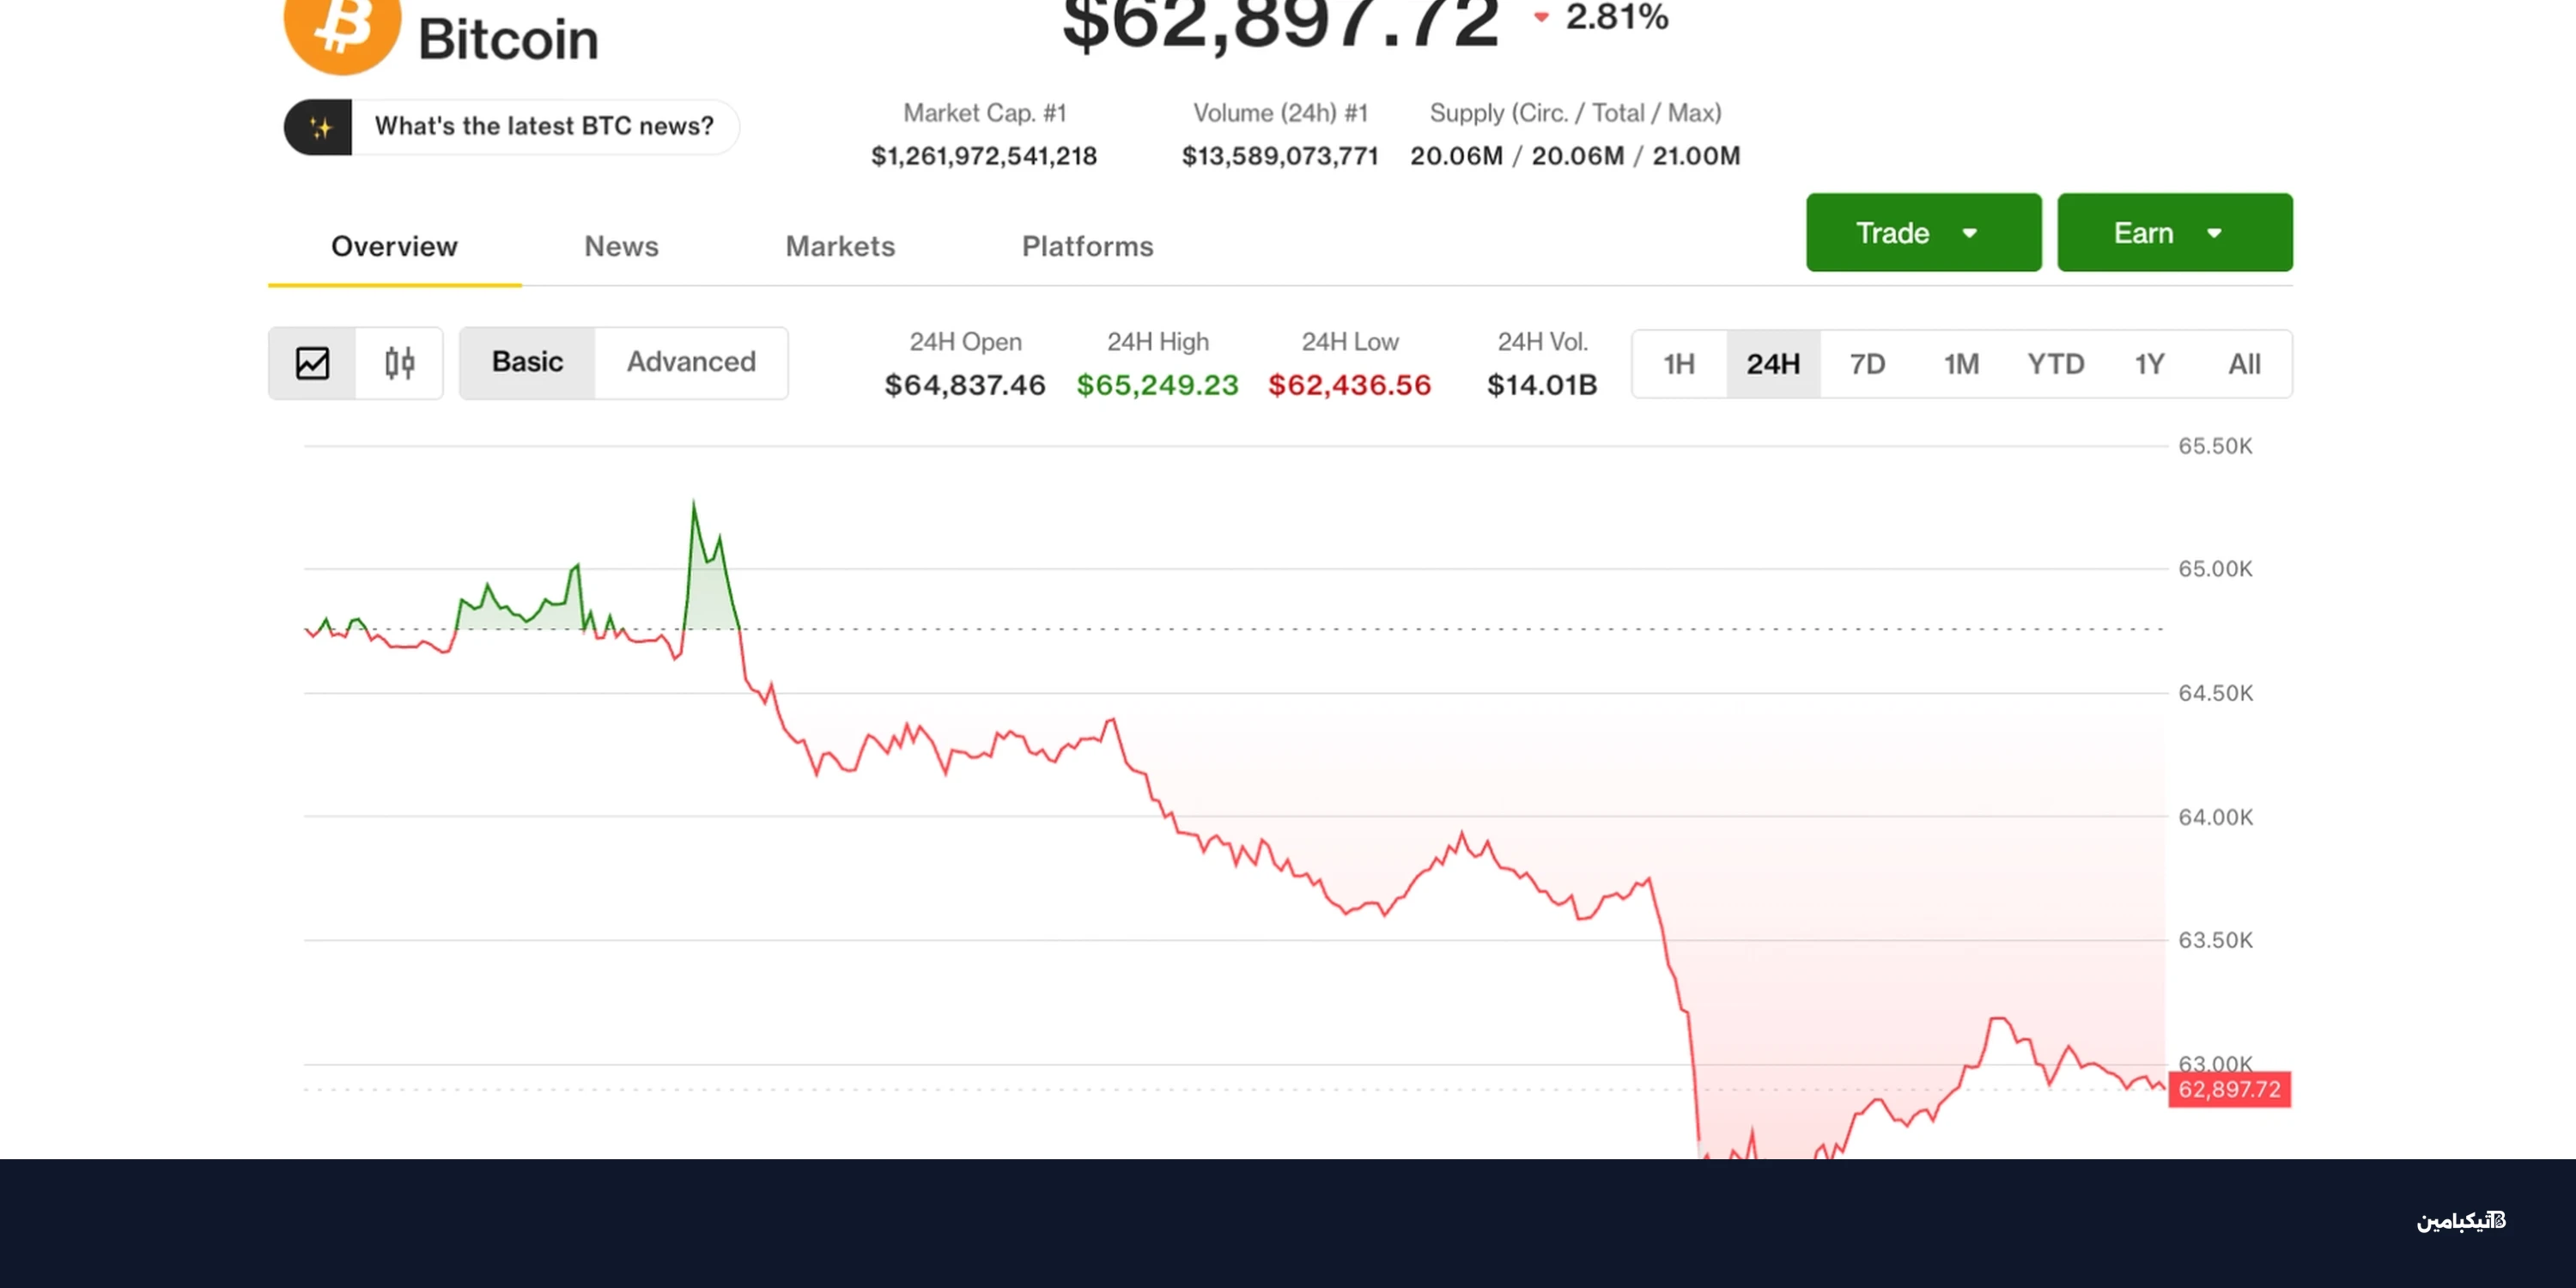Click the 24H Low value $62,436.56

1349,385
